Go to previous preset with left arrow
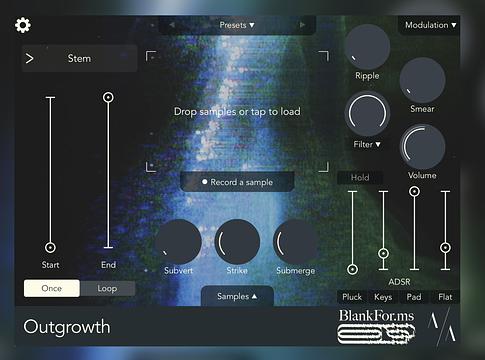The width and height of the screenshot is (485, 360). coord(171,25)
